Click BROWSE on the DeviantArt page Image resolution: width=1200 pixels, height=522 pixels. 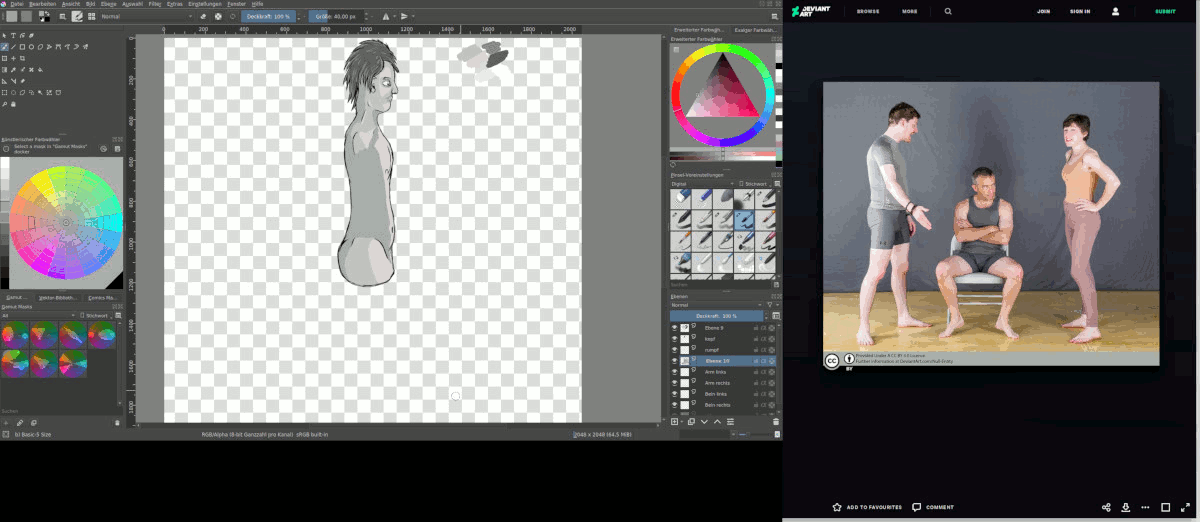[x=867, y=12]
